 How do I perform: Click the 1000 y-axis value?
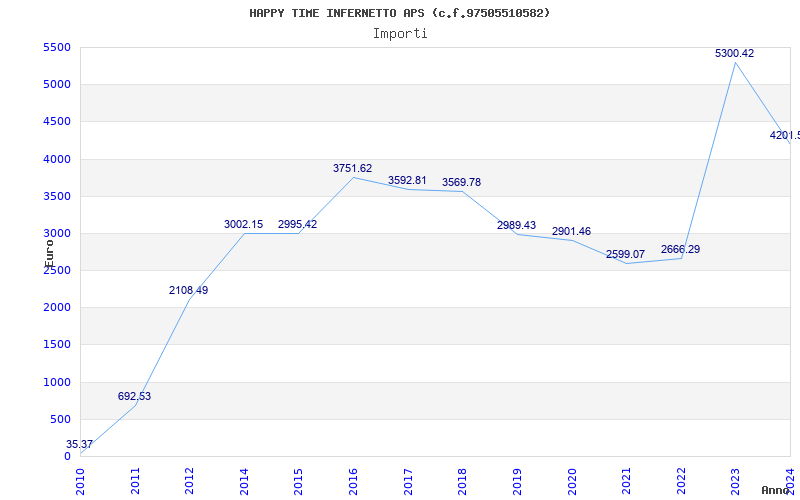coord(57,382)
